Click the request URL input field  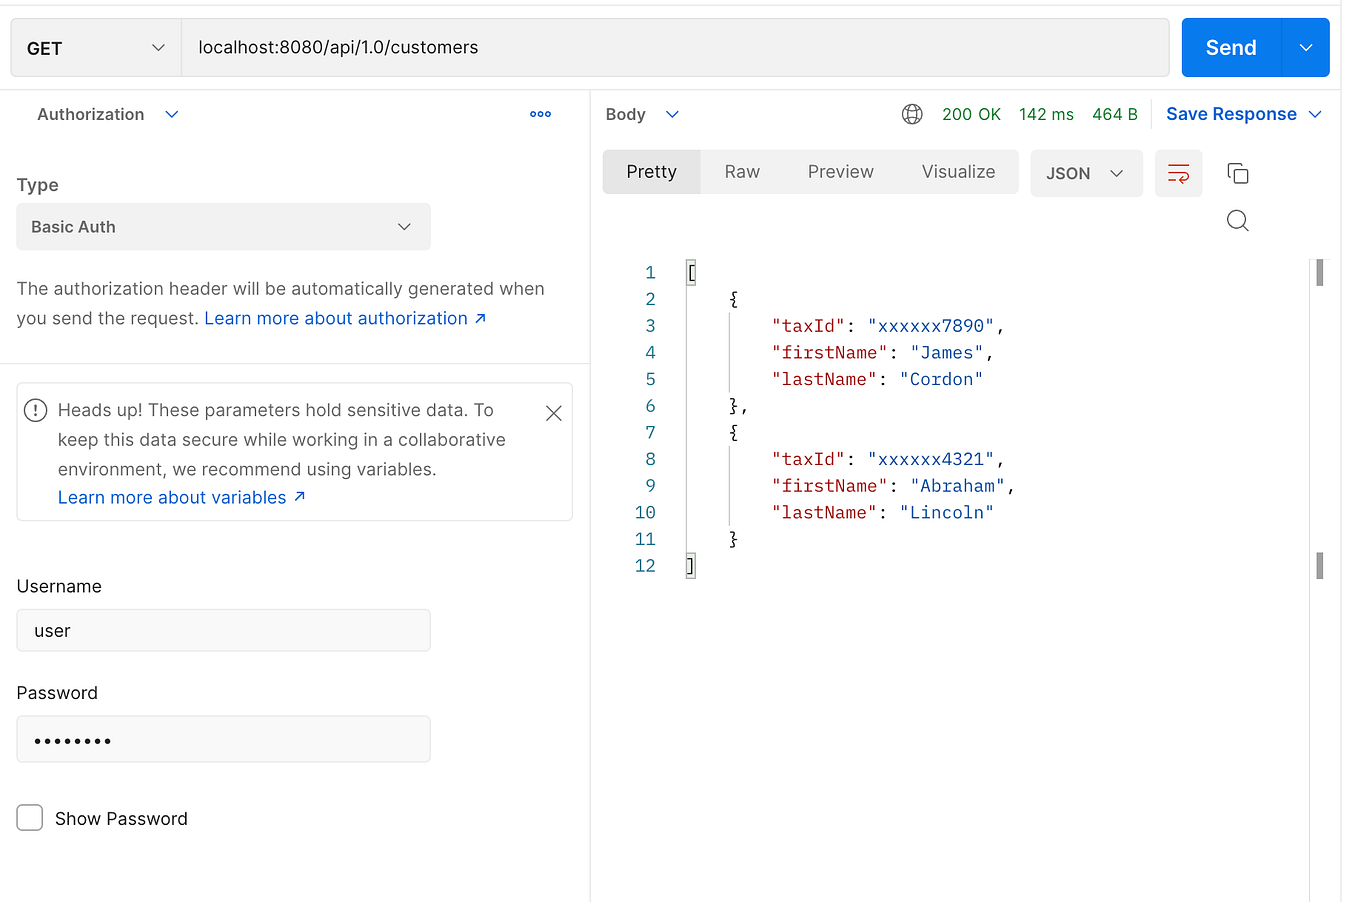click(675, 47)
